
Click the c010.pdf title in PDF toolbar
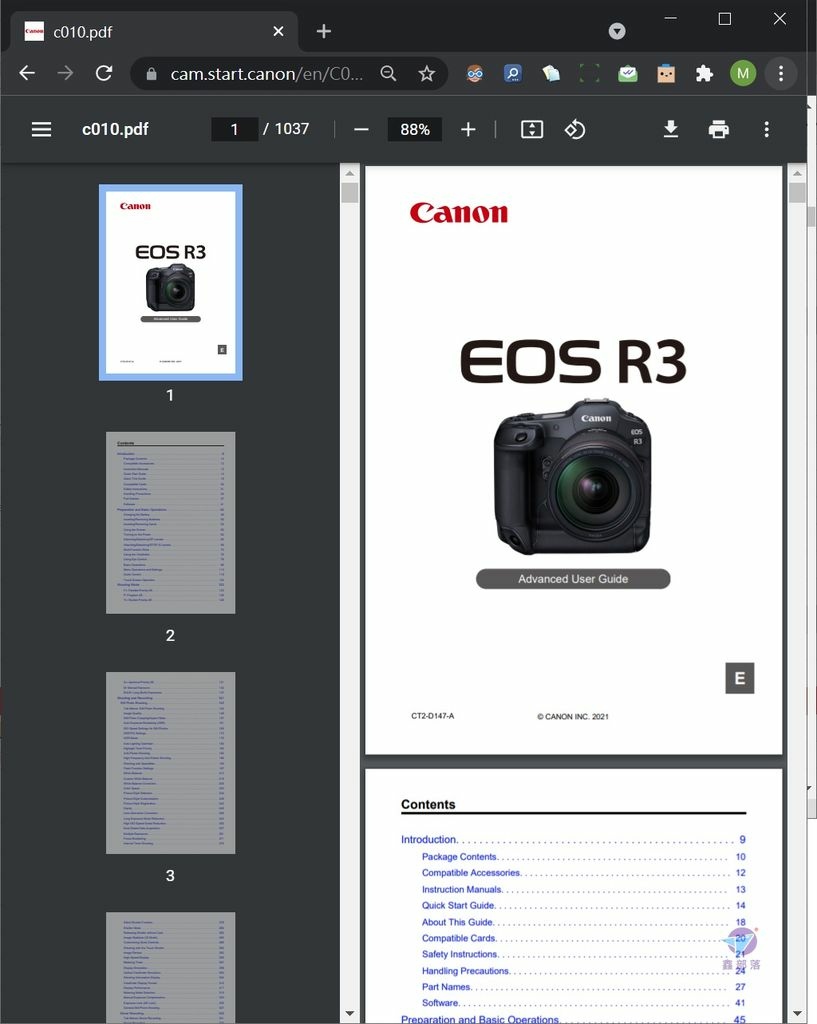pyautogui.click(x=115, y=129)
